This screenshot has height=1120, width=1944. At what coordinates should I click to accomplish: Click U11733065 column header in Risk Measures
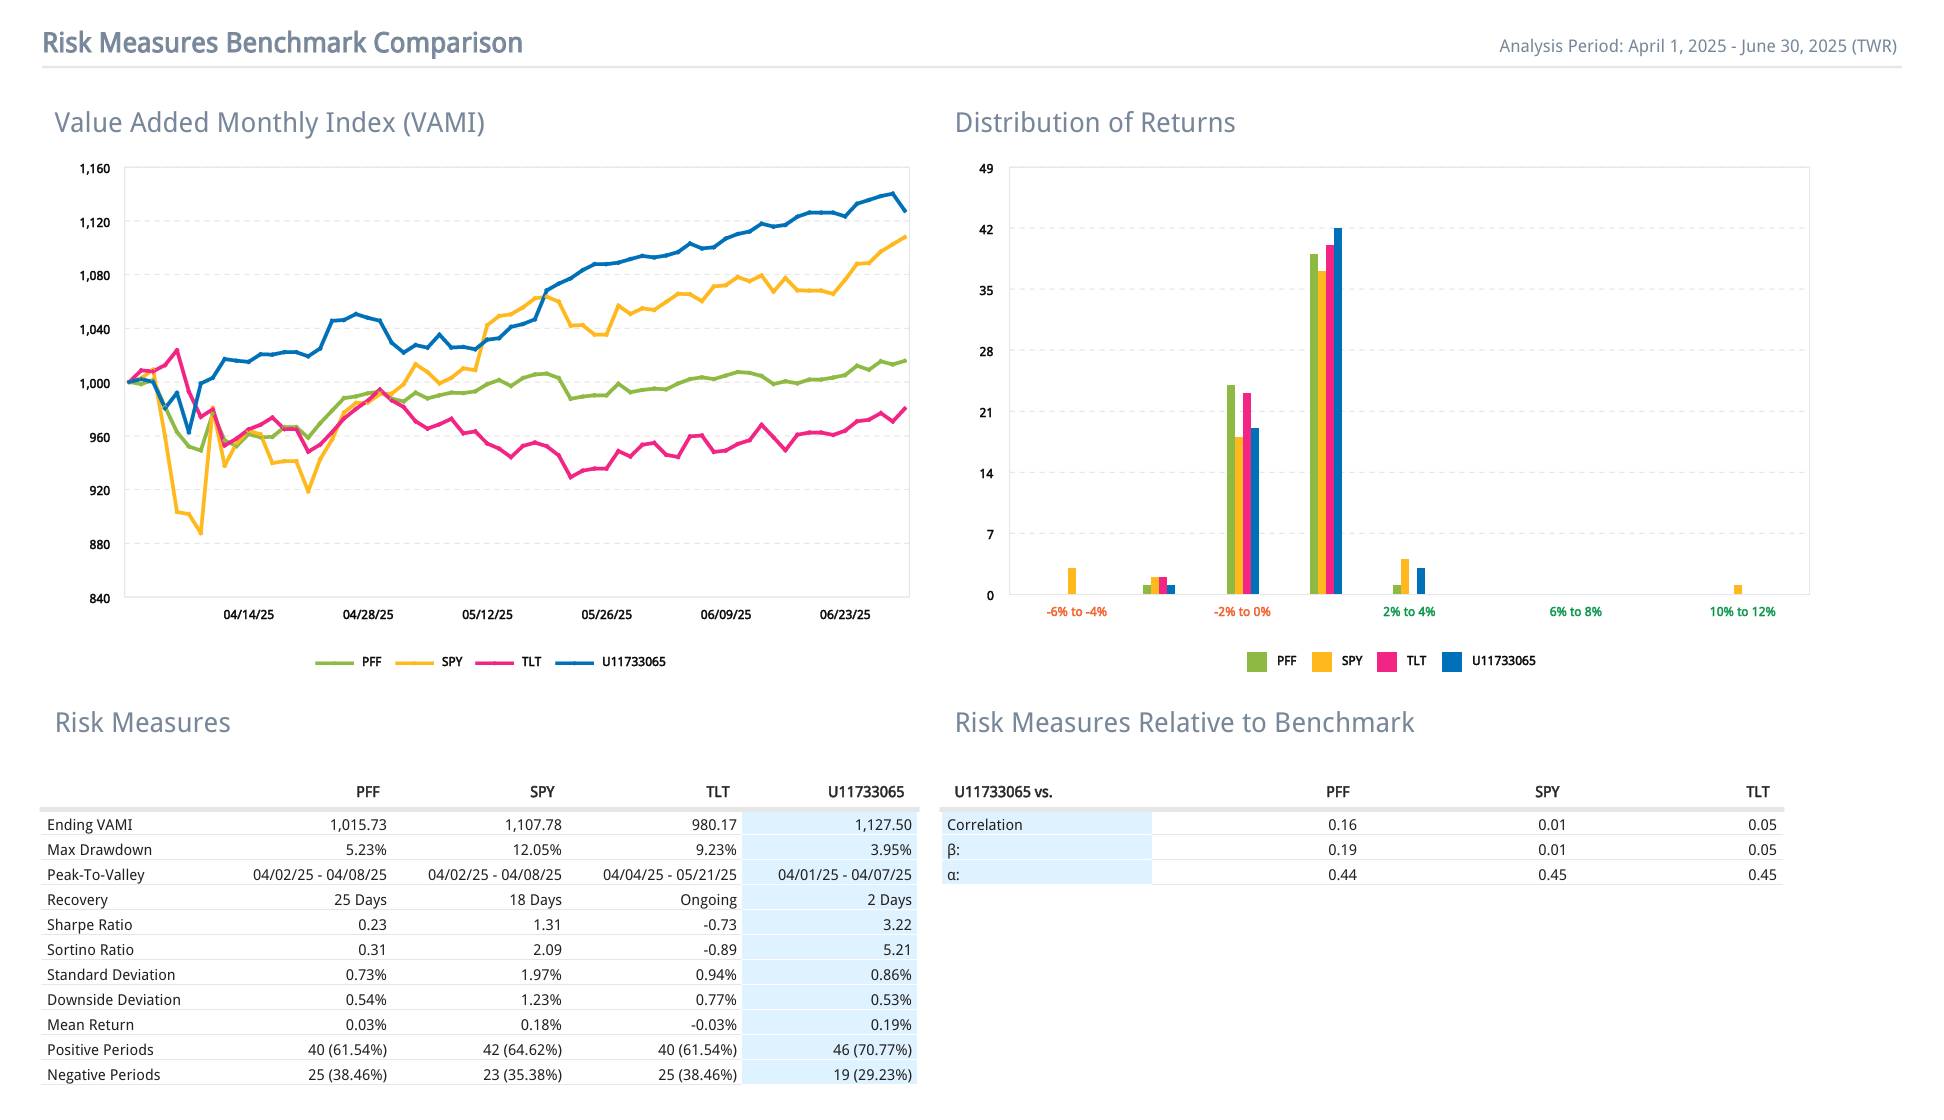pyautogui.click(x=865, y=792)
